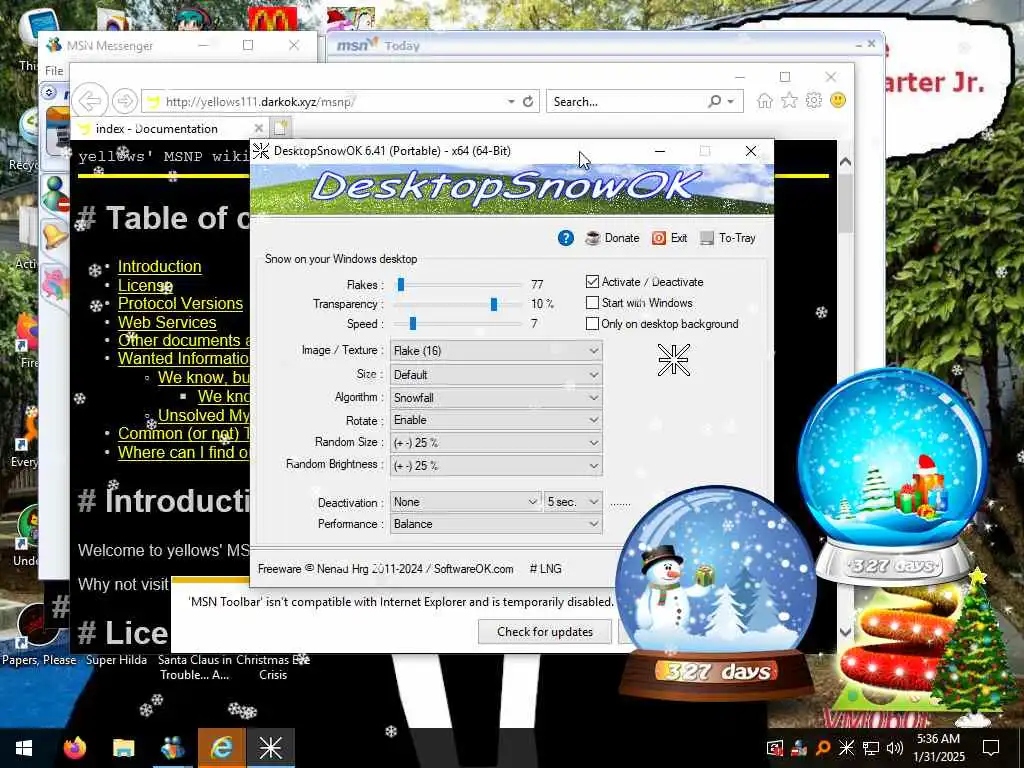
Task: Open the new tab button in IE
Action: 281,128
